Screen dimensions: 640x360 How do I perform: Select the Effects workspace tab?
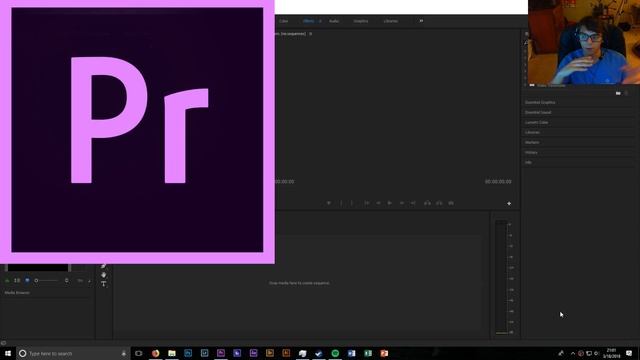(309, 21)
